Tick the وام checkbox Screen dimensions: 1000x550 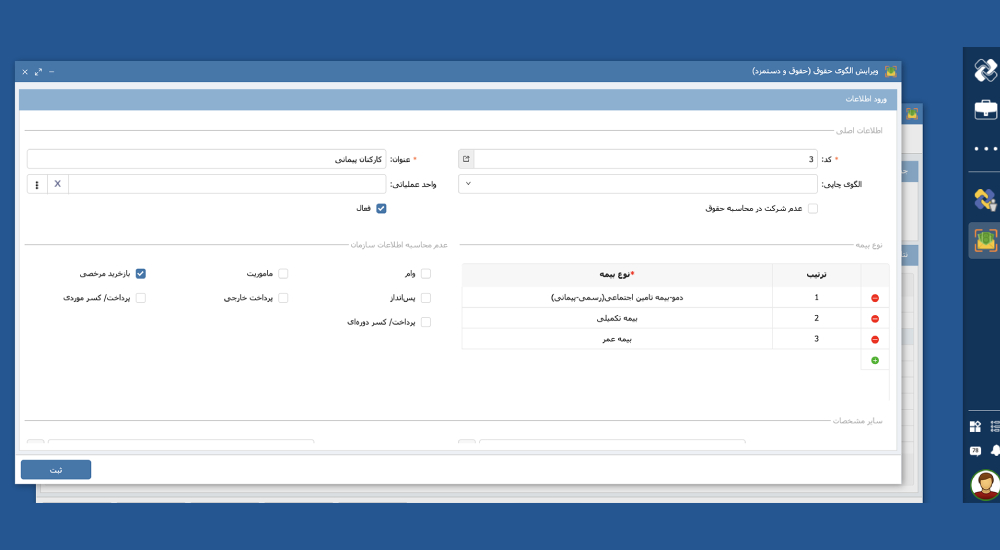(x=426, y=273)
